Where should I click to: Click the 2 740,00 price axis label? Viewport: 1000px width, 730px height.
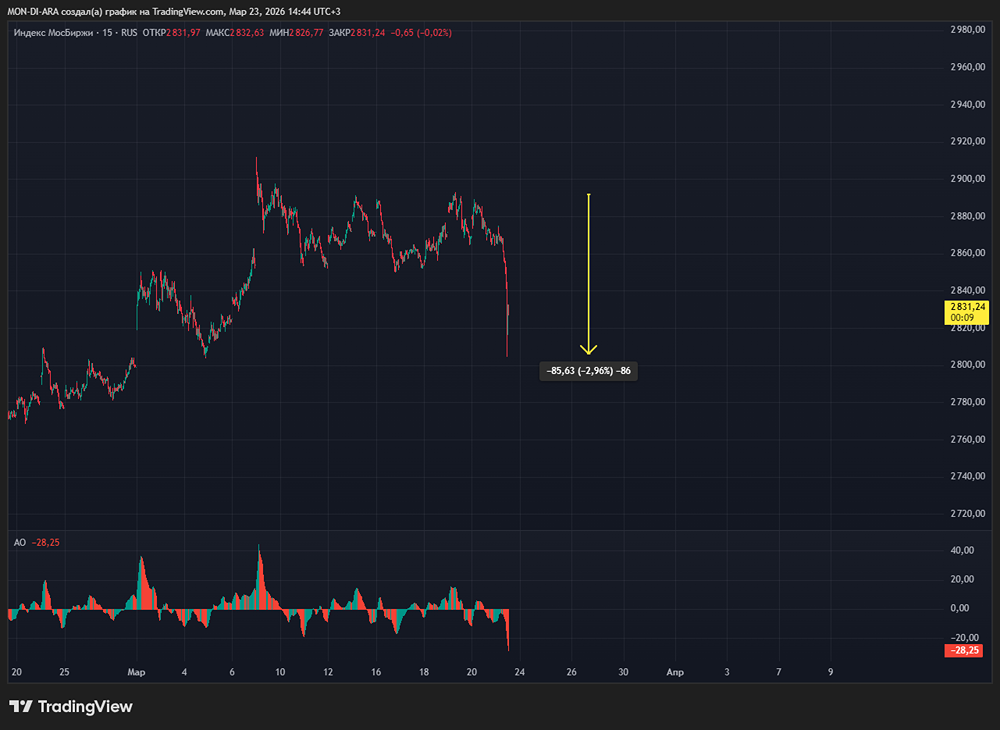(967, 476)
